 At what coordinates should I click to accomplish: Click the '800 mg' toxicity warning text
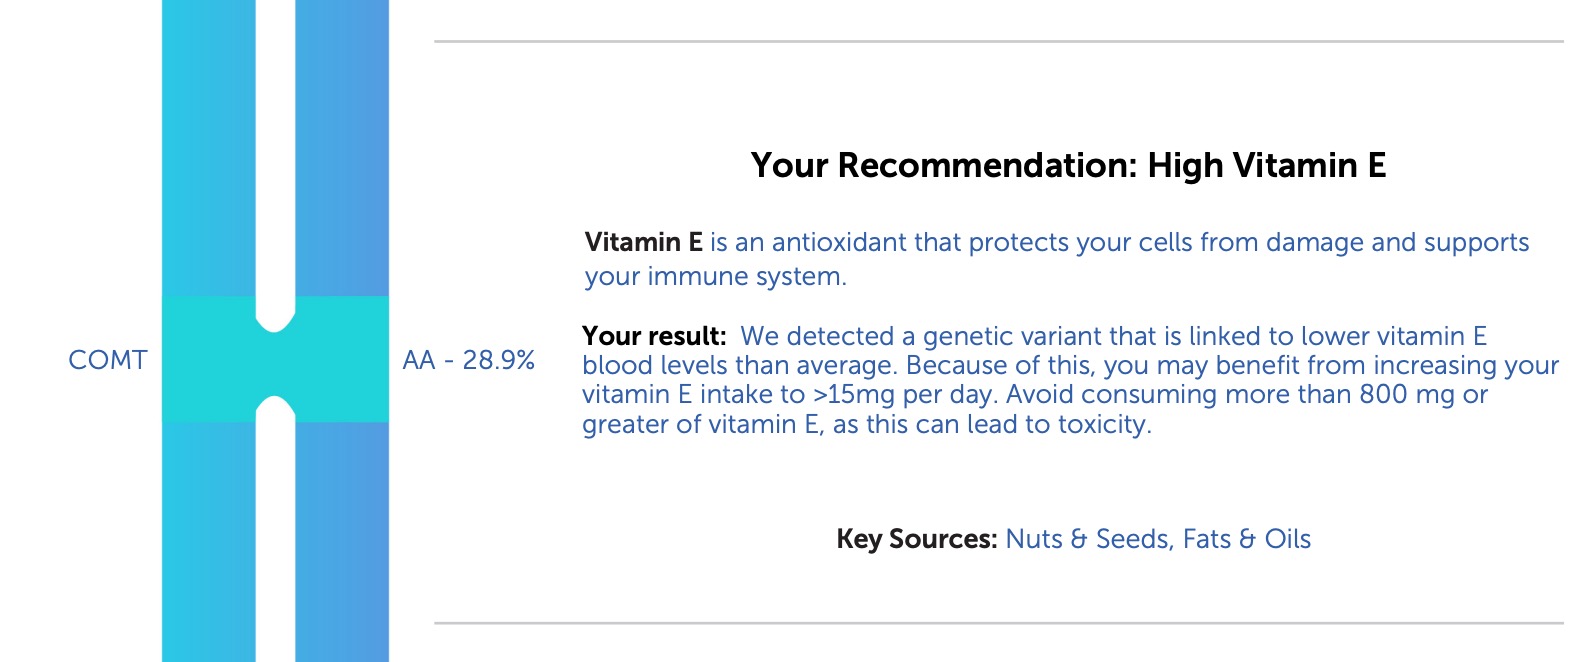coord(1407,395)
